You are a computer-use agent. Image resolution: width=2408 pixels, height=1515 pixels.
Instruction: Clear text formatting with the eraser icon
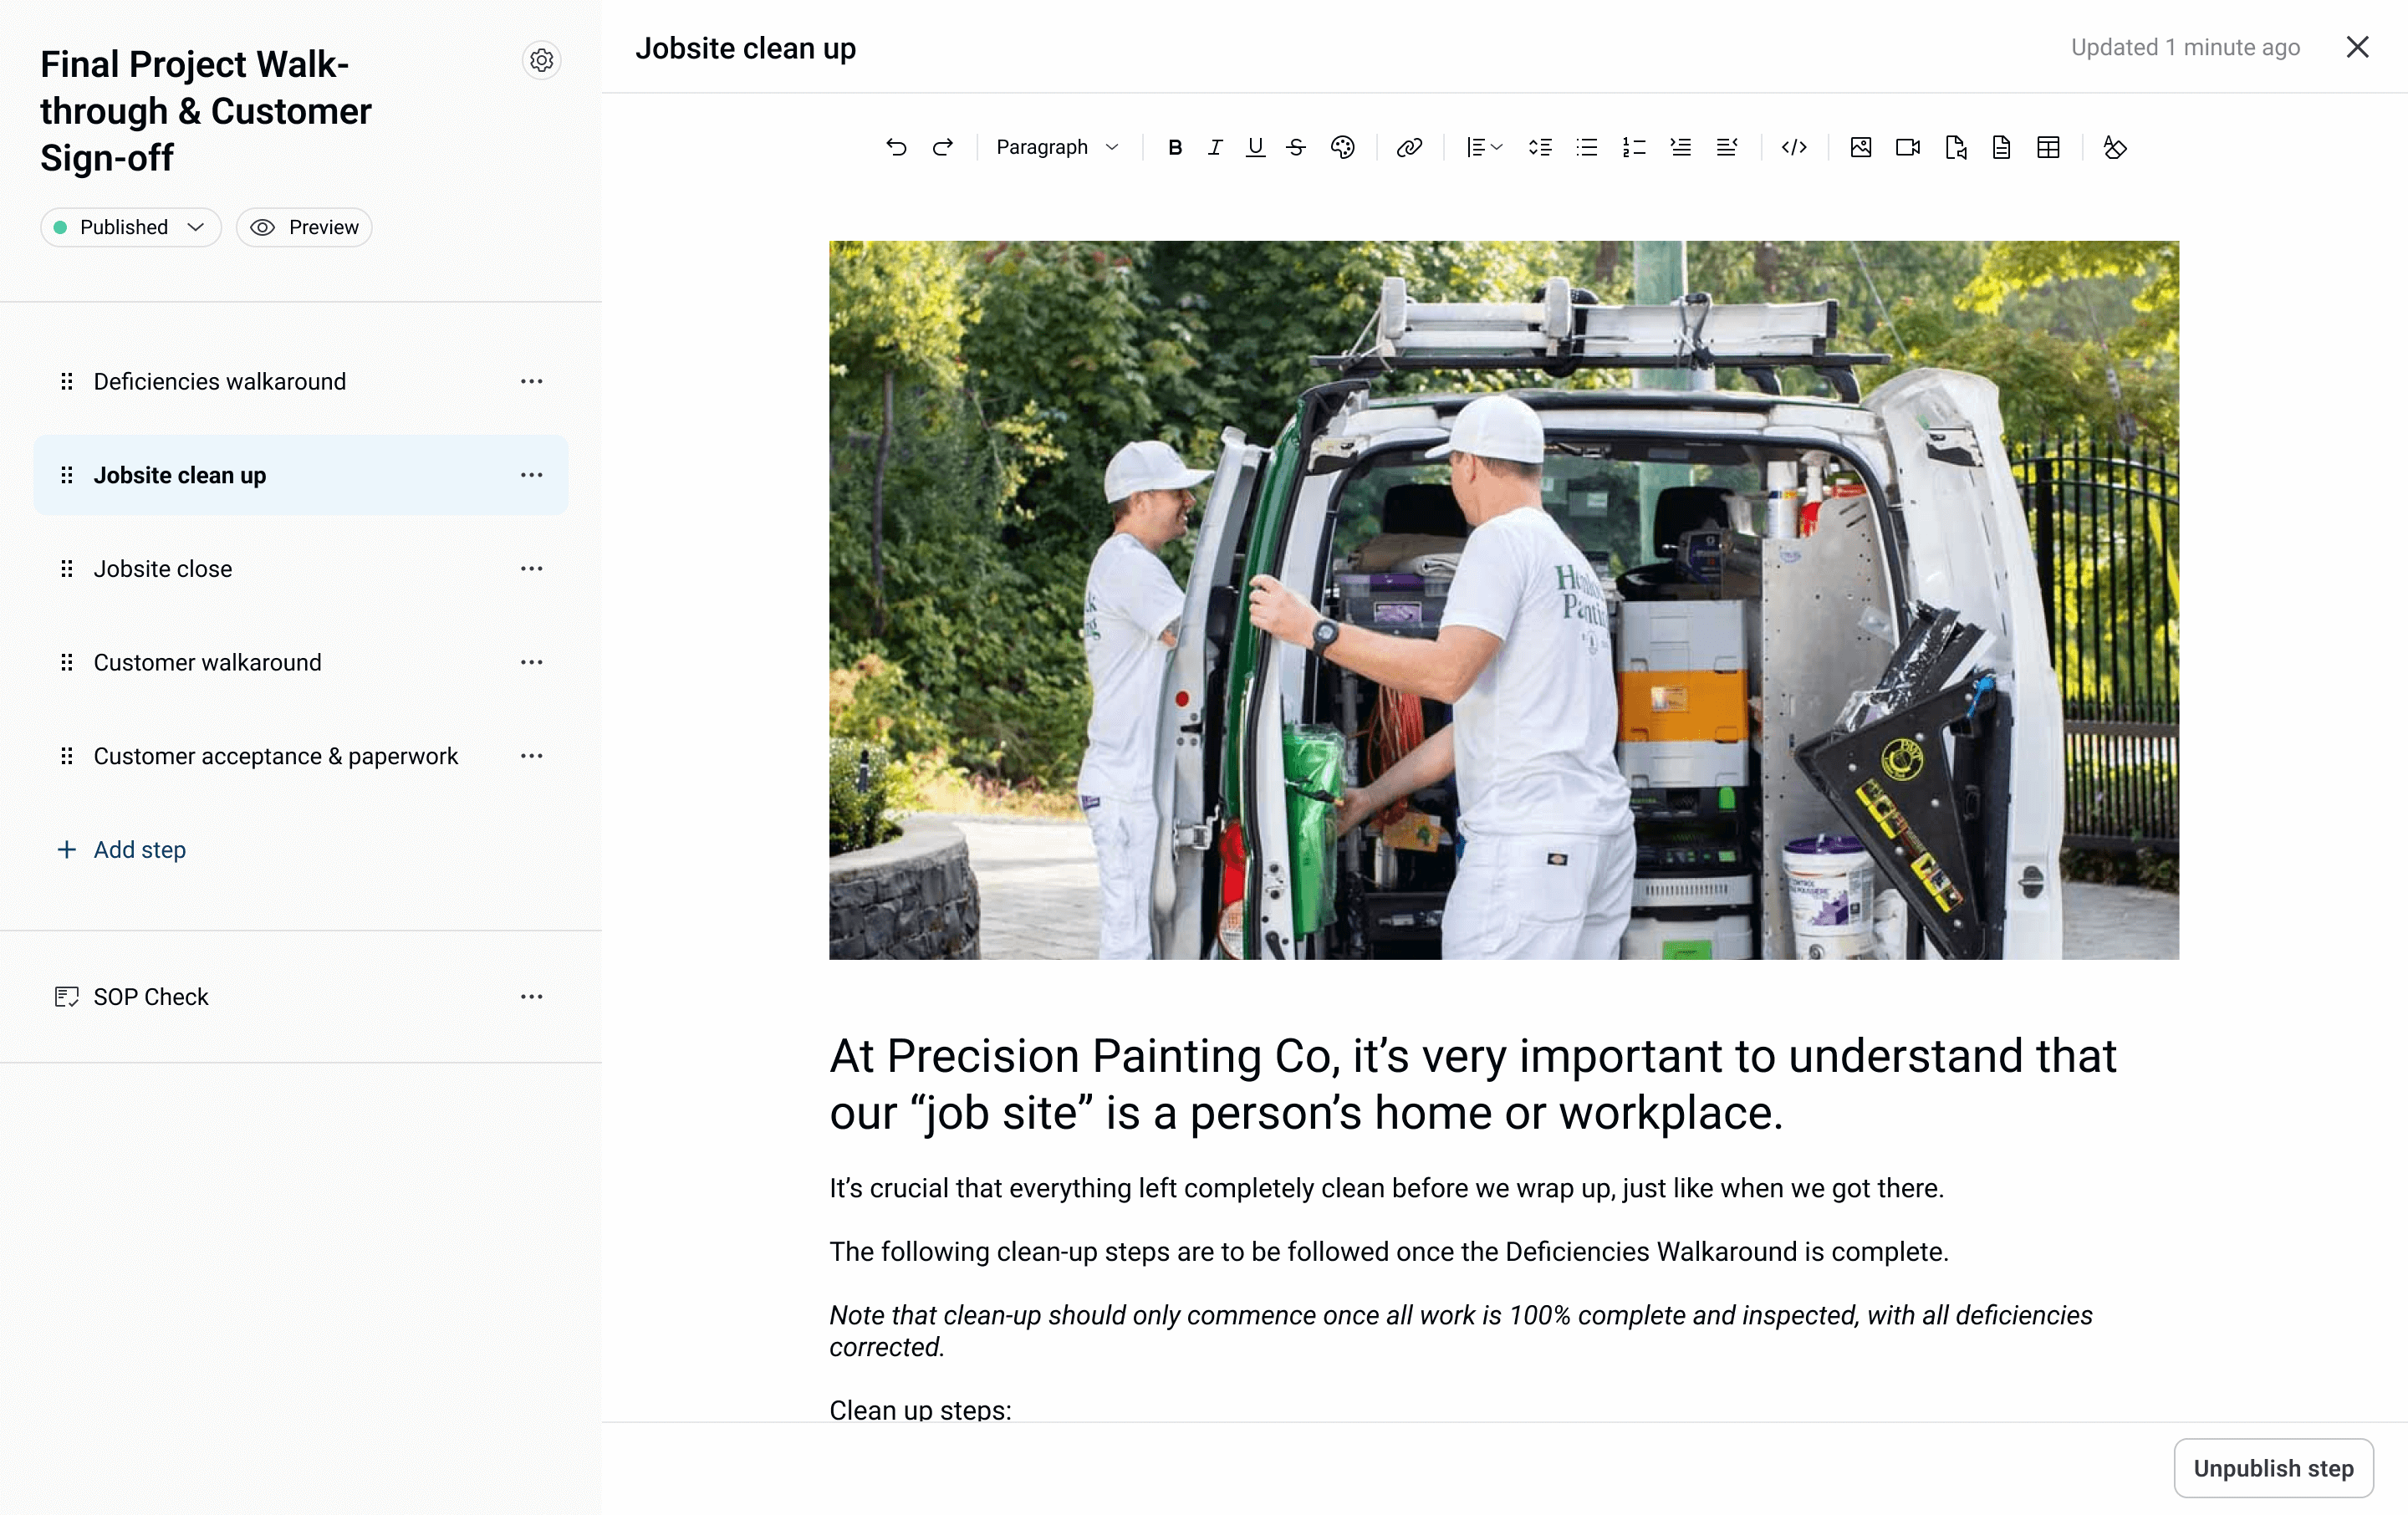[x=2114, y=148]
